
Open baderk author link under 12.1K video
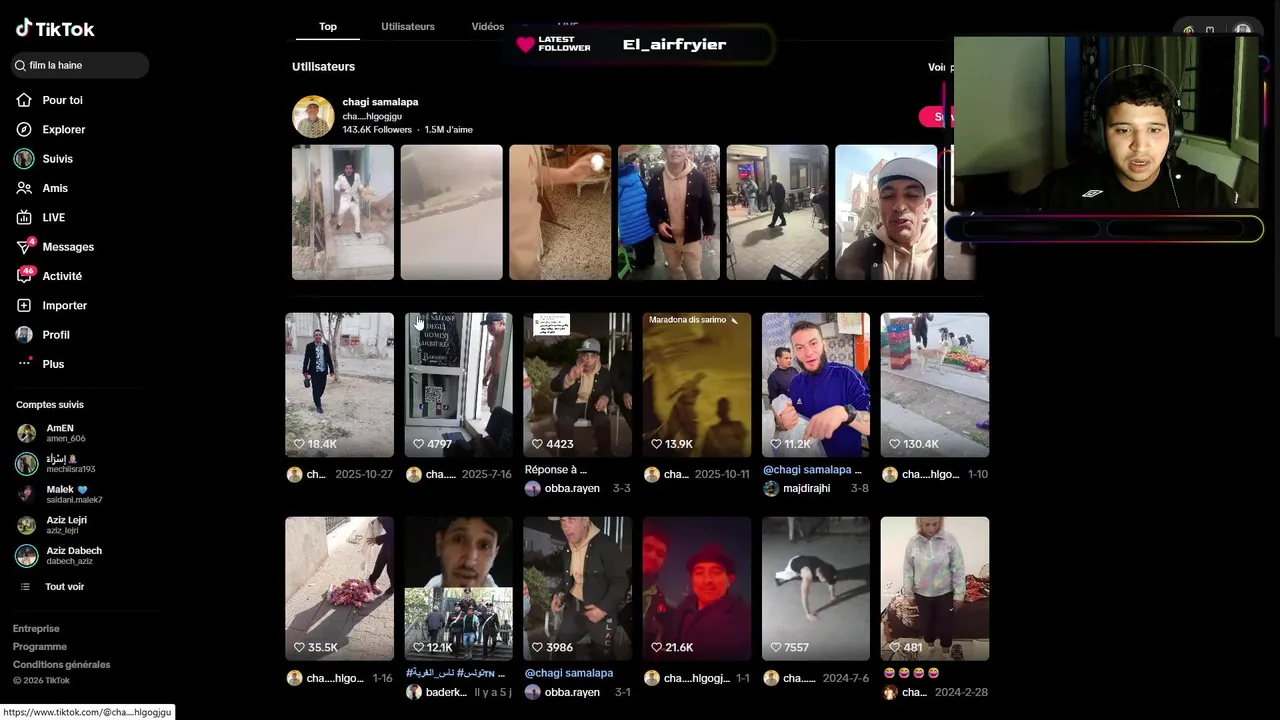point(447,693)
